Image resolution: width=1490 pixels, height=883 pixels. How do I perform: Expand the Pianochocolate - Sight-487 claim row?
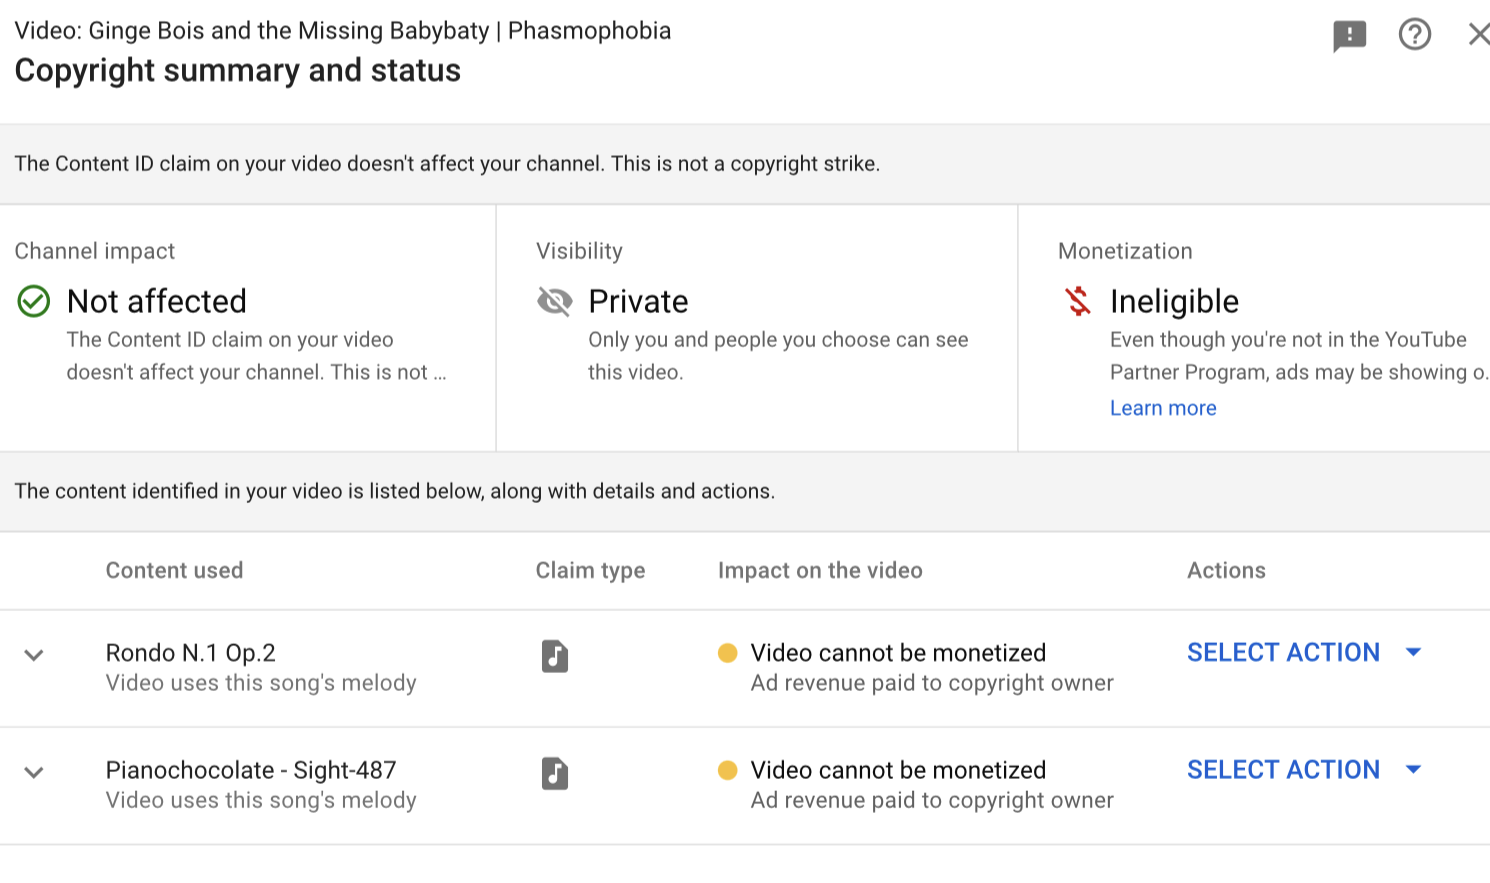(x=34, y=773)
